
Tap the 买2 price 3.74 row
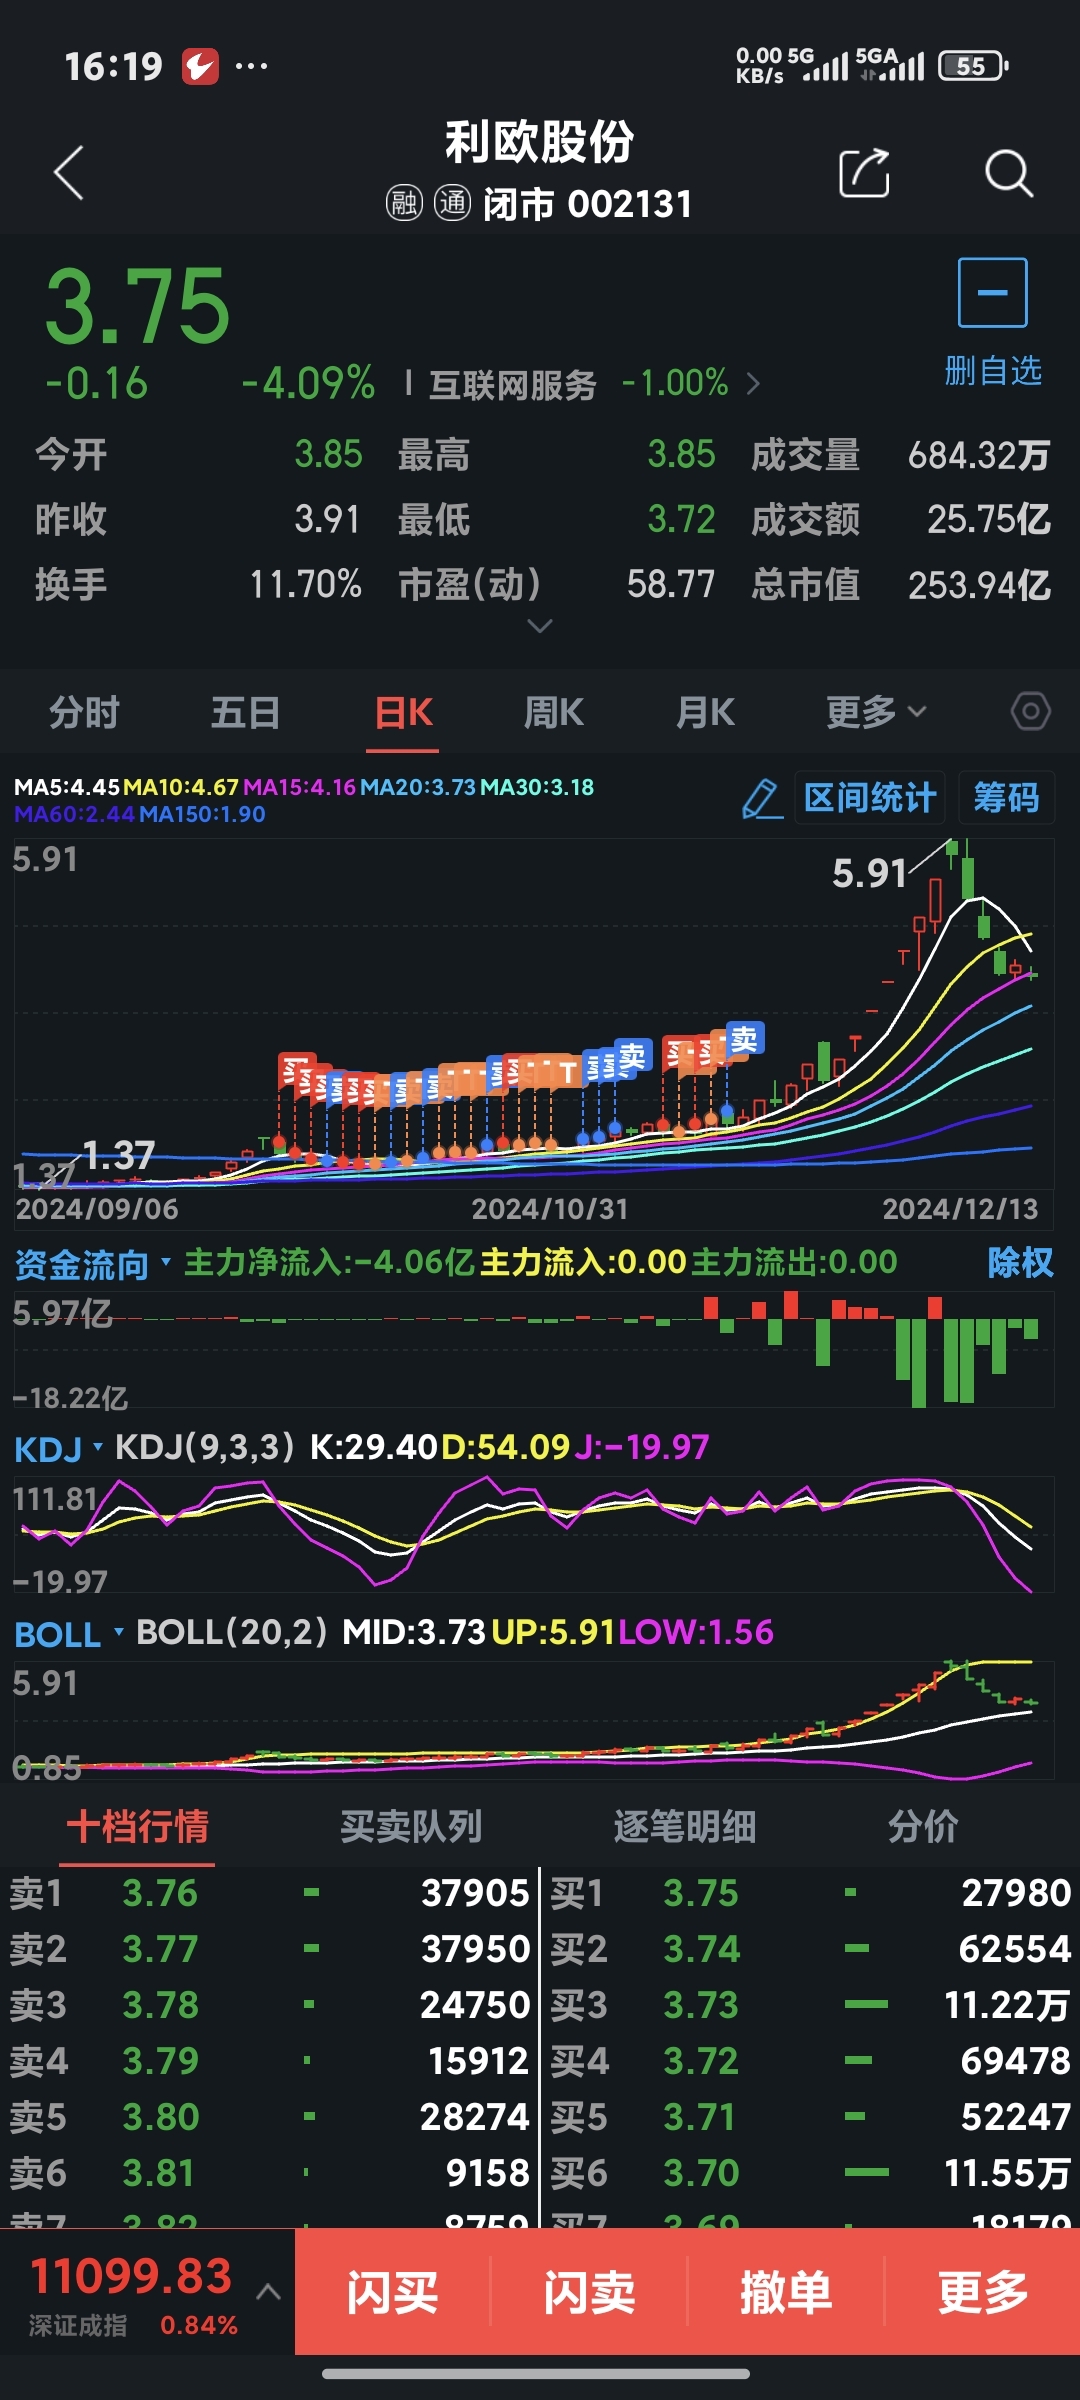[x=811, y=1949]
